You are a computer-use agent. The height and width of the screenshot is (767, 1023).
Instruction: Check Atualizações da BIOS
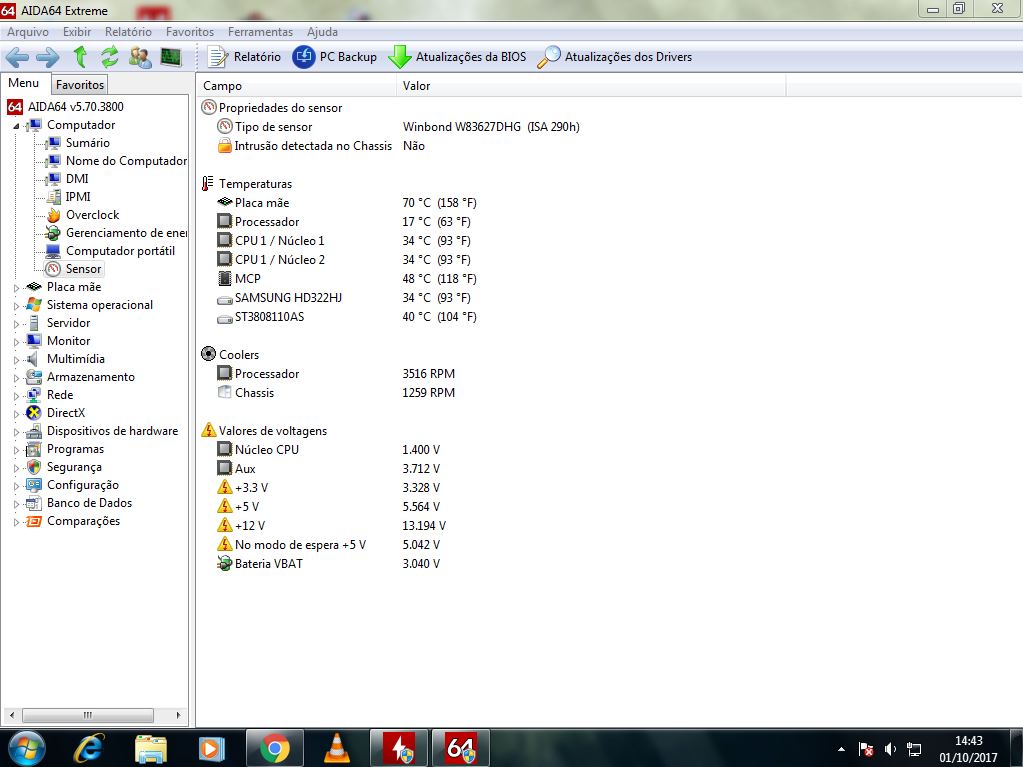coord(457,57)
